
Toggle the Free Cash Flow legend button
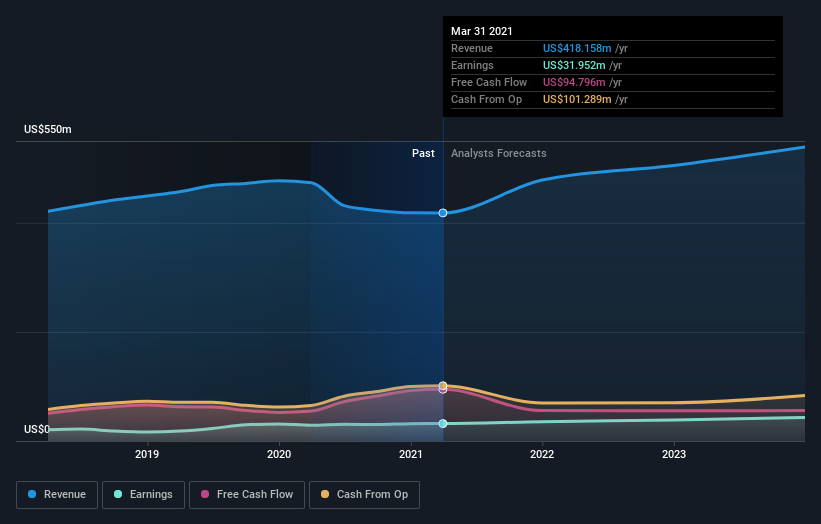point(247,495)
